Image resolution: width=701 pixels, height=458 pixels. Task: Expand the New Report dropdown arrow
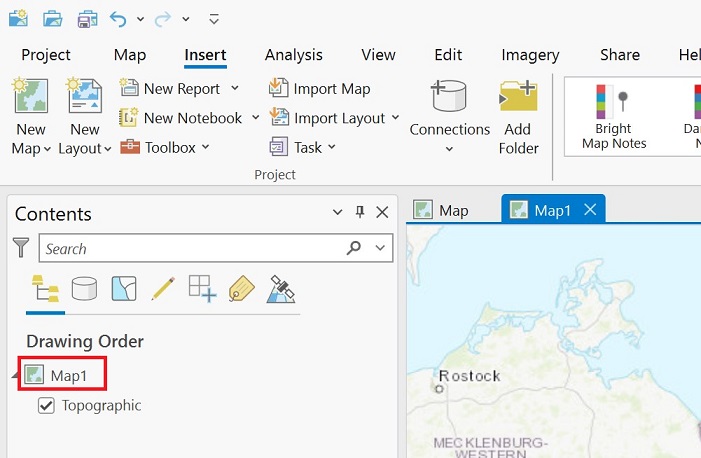(235, 88)
